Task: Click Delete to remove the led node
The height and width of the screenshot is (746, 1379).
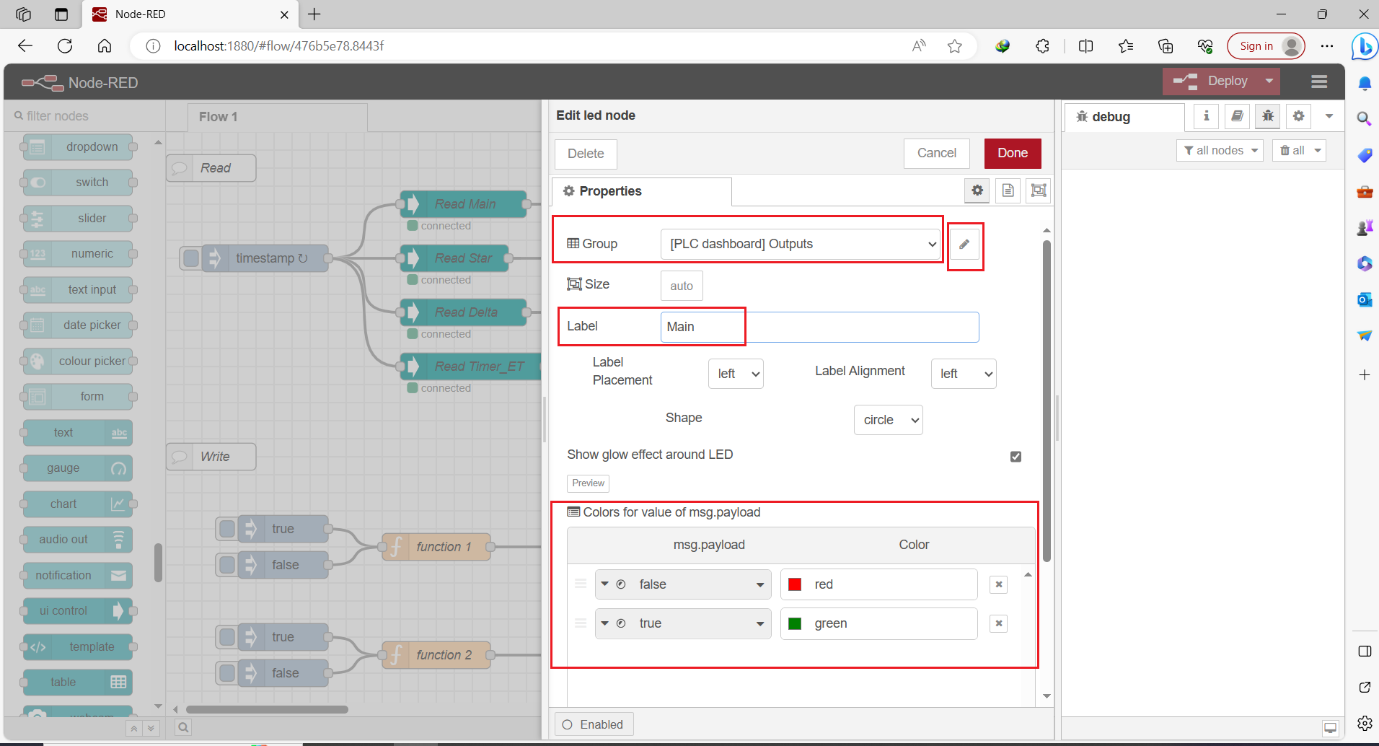Action: pos(585,153)
